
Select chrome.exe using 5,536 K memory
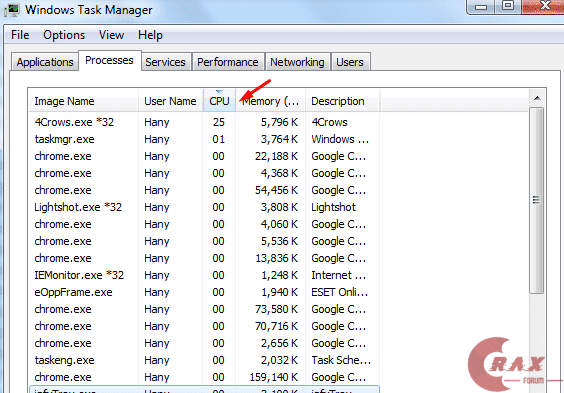[204, 241]
